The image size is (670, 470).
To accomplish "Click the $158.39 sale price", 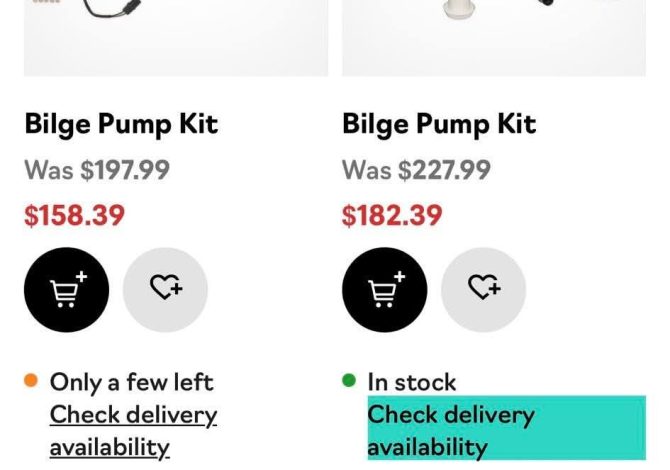I will pos(75,215).
